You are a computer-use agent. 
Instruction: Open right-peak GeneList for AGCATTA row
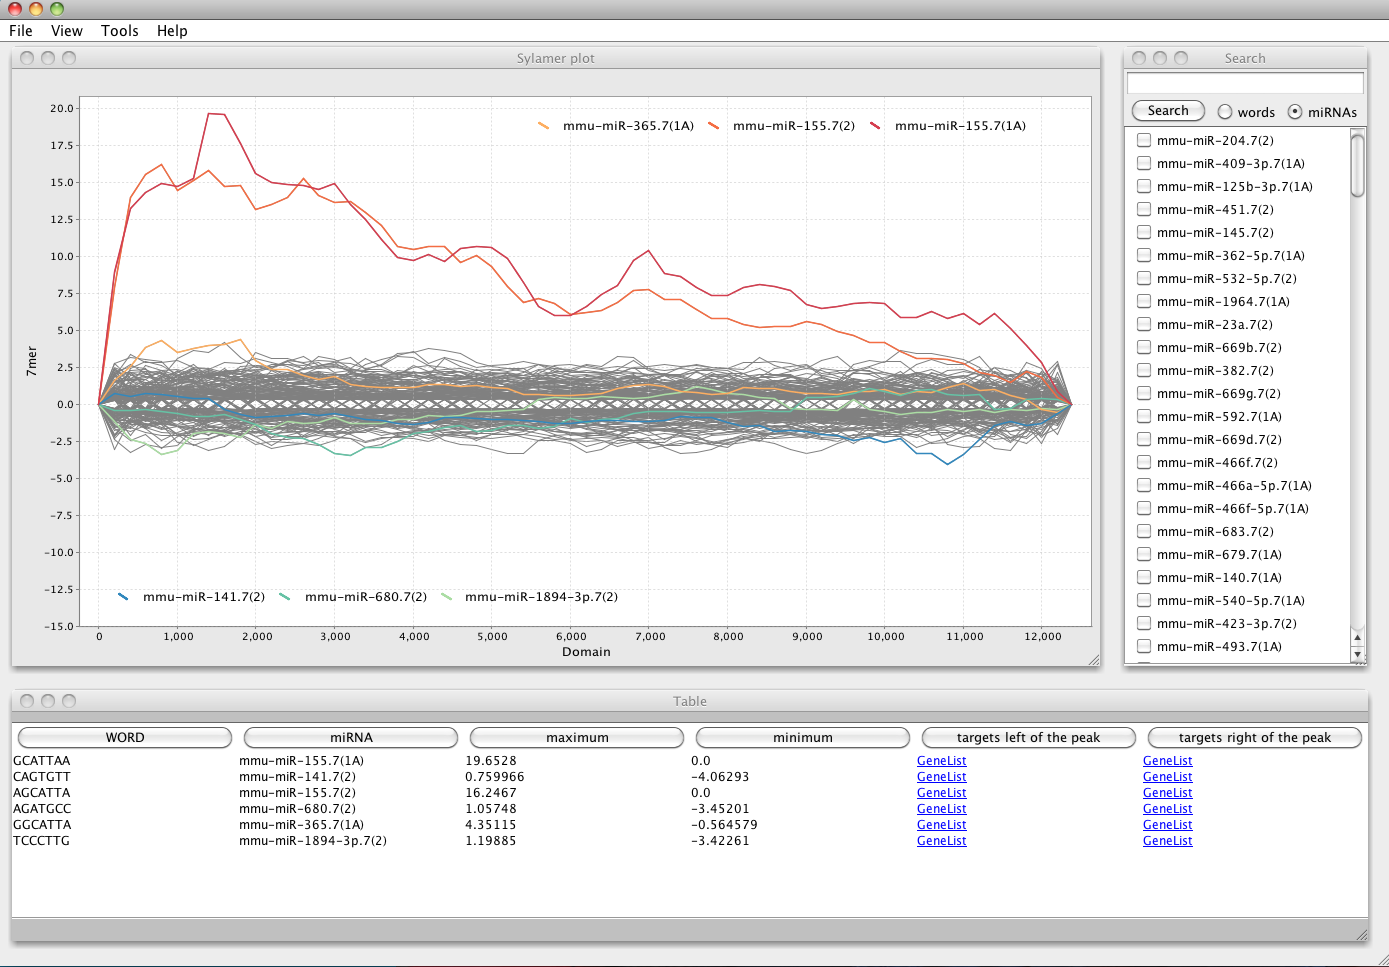tap(1168, 793)
